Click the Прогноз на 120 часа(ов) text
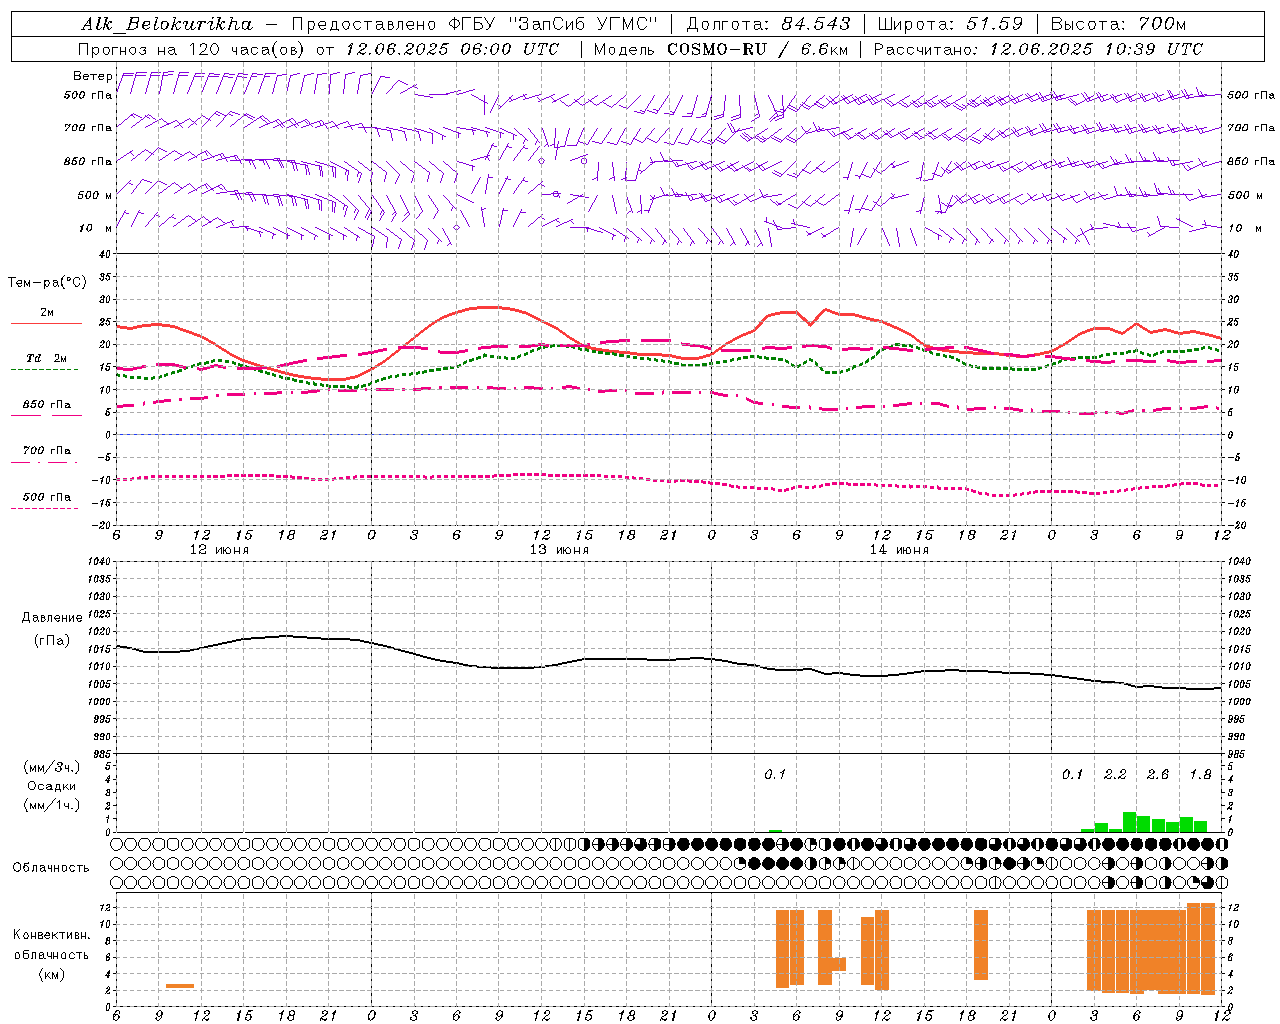Image resolution: width=1280 pixels, height=1024 pixels. tap(193, 48)
